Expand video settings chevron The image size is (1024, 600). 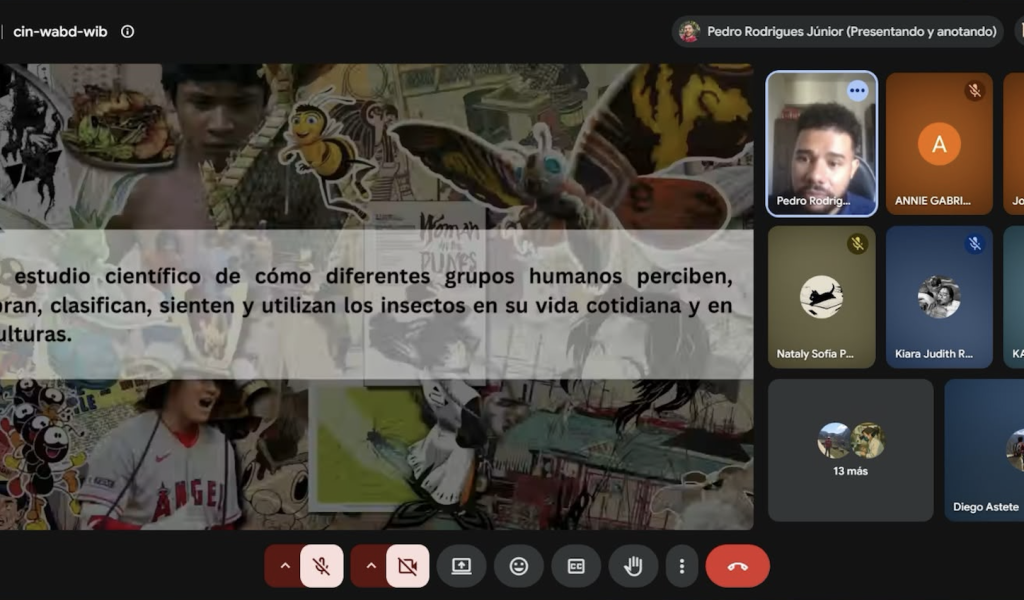click(x=371, y=566)
